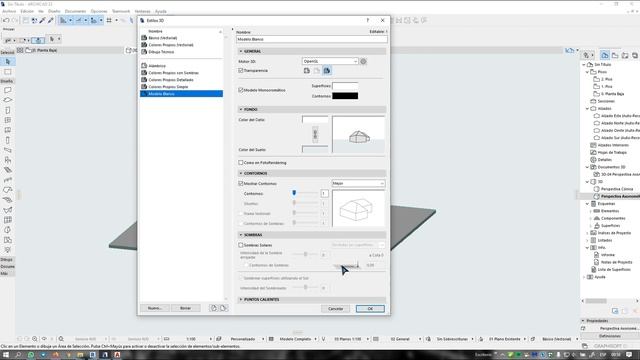This screenshot has height=360, width=640.
Task: Enable the Sombras Solares checkbox
Action: point(241,245)
